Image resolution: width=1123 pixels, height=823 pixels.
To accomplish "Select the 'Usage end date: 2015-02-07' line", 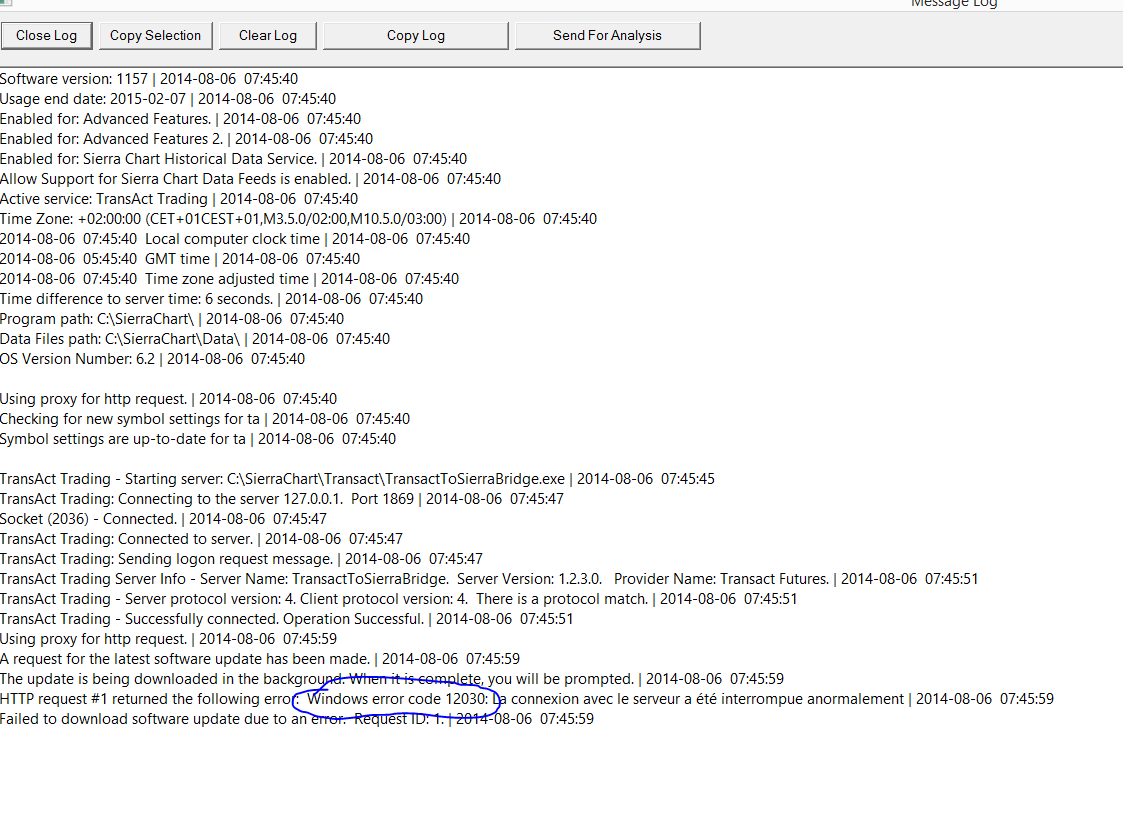I will pyautogui.click(x=168, y=99).
